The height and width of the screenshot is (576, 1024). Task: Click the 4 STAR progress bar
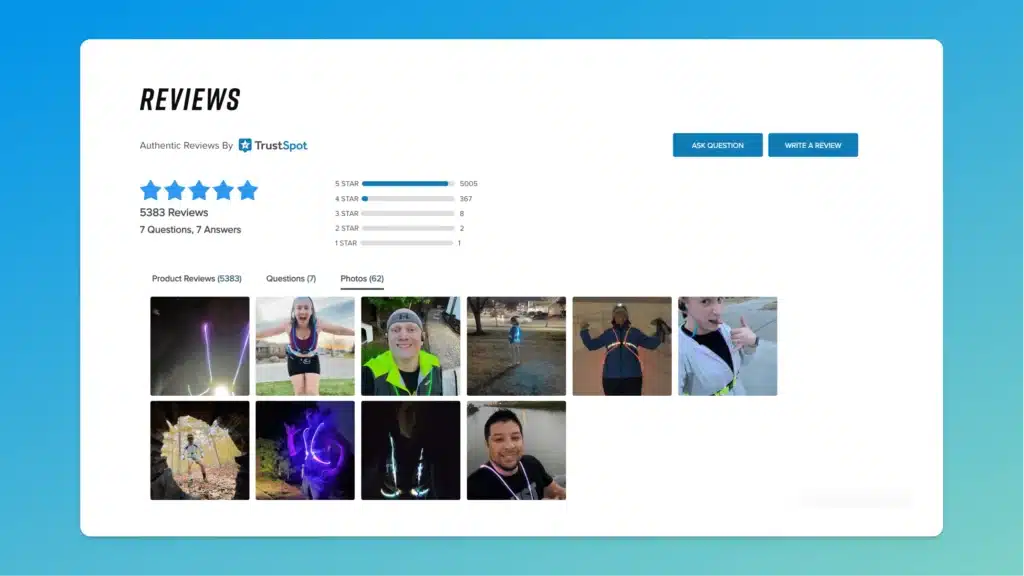pos(406,198)
